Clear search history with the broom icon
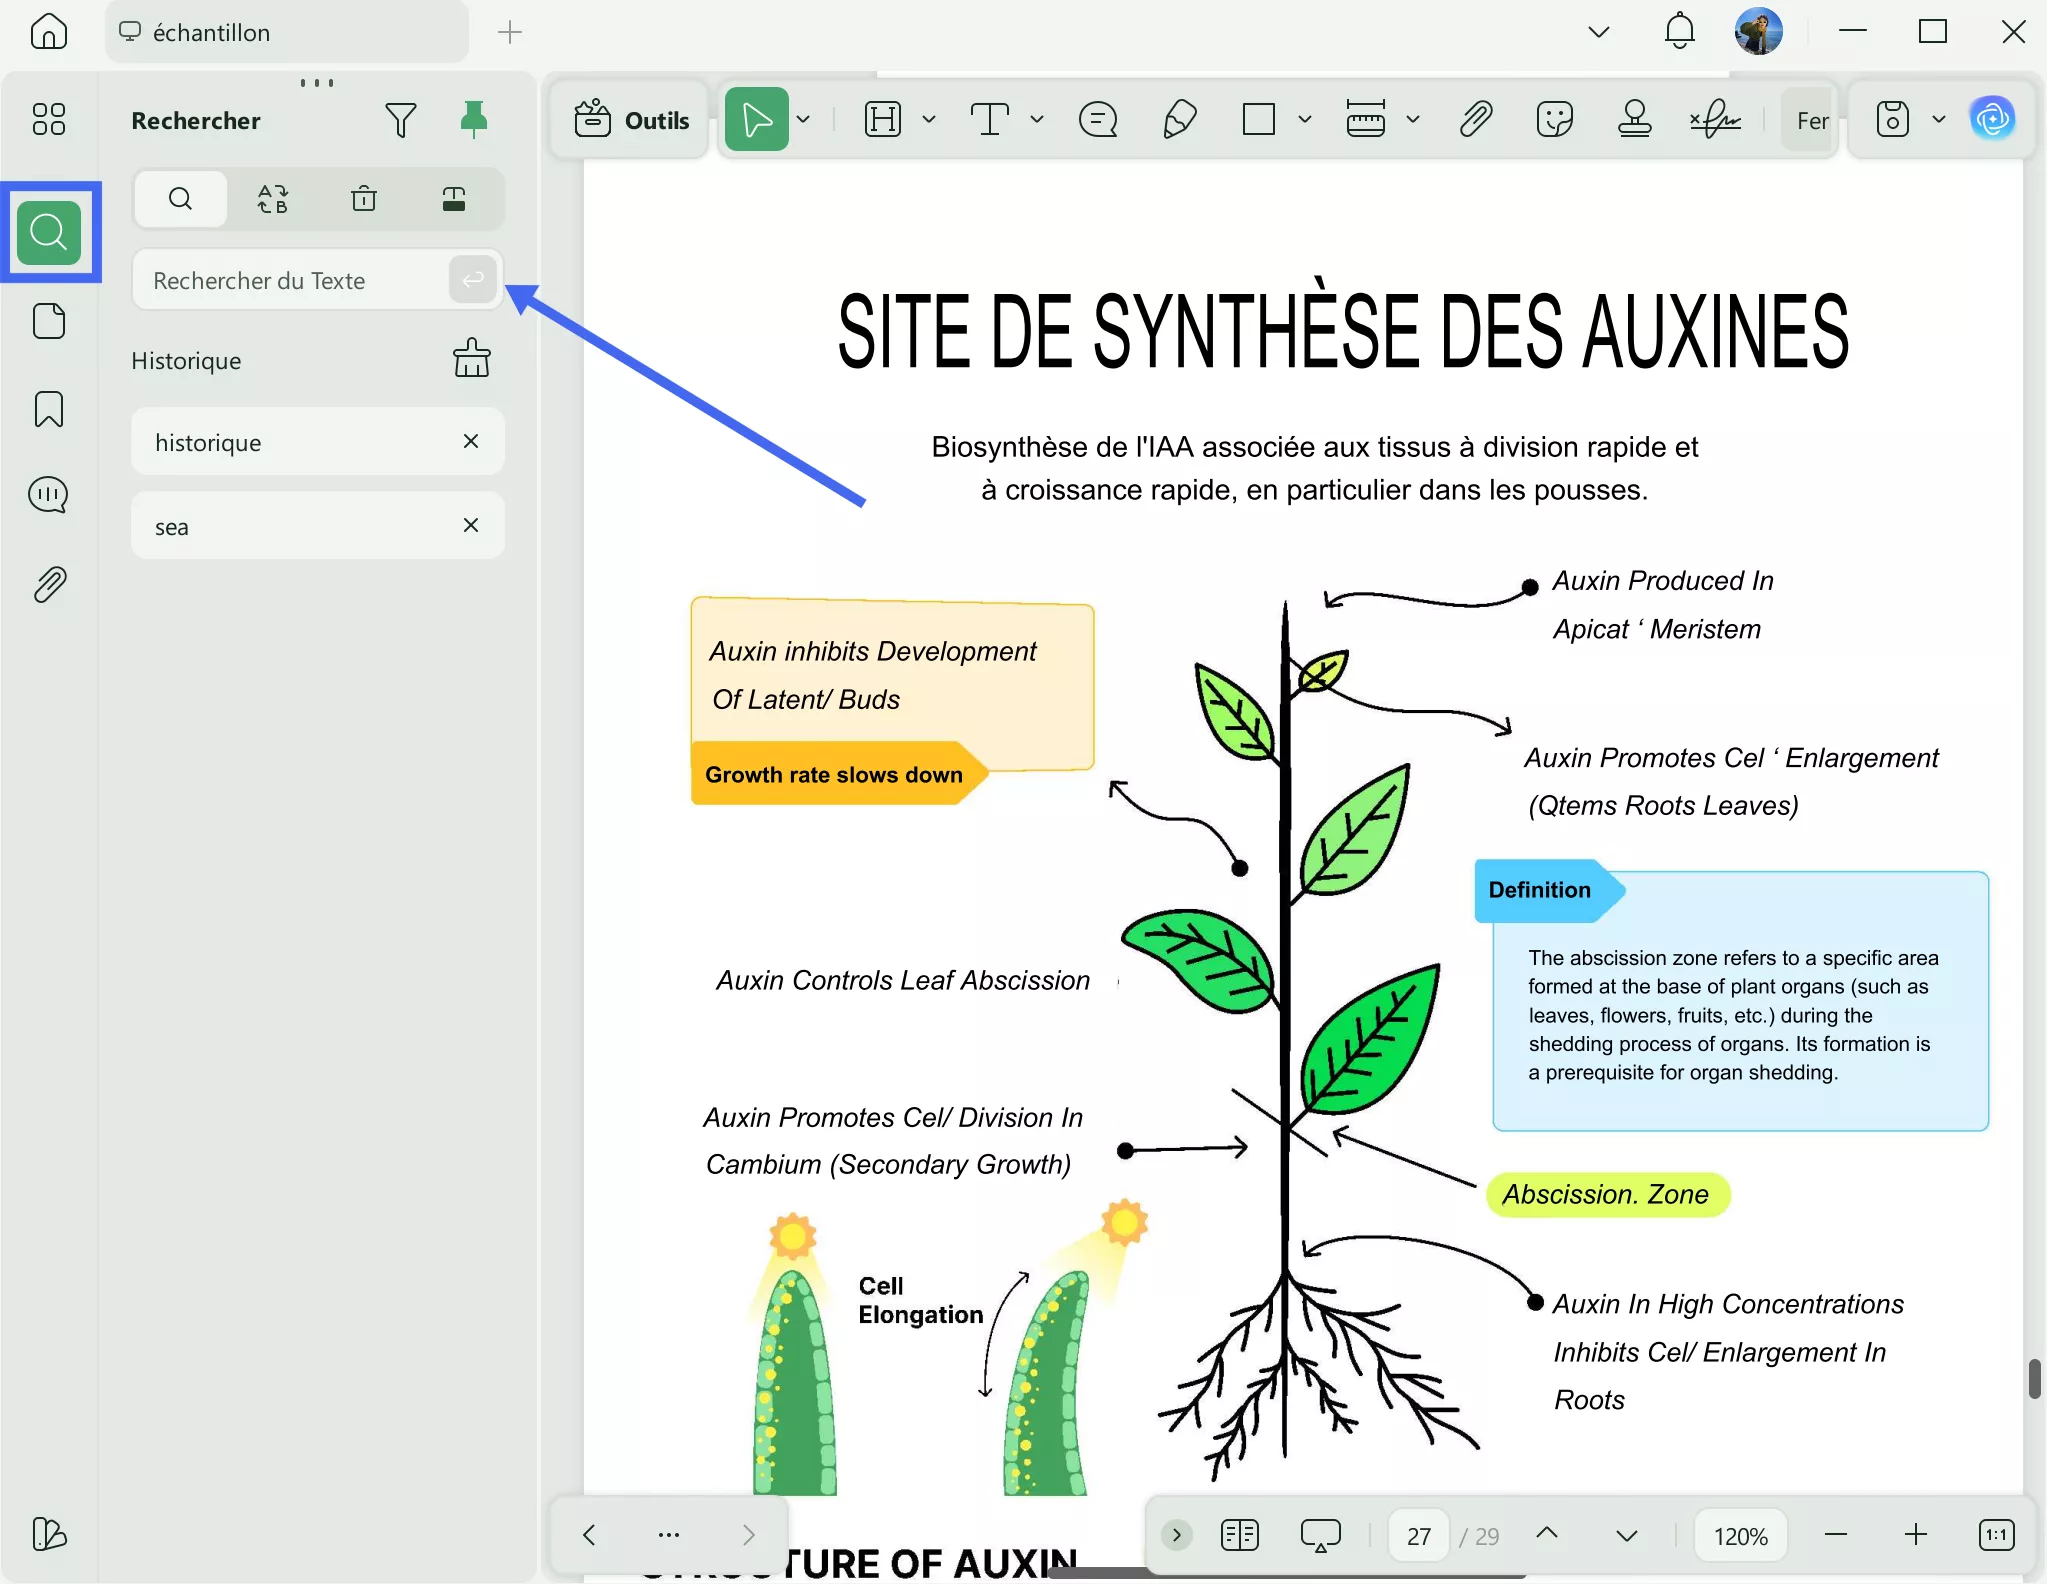 tap(471, 359)
